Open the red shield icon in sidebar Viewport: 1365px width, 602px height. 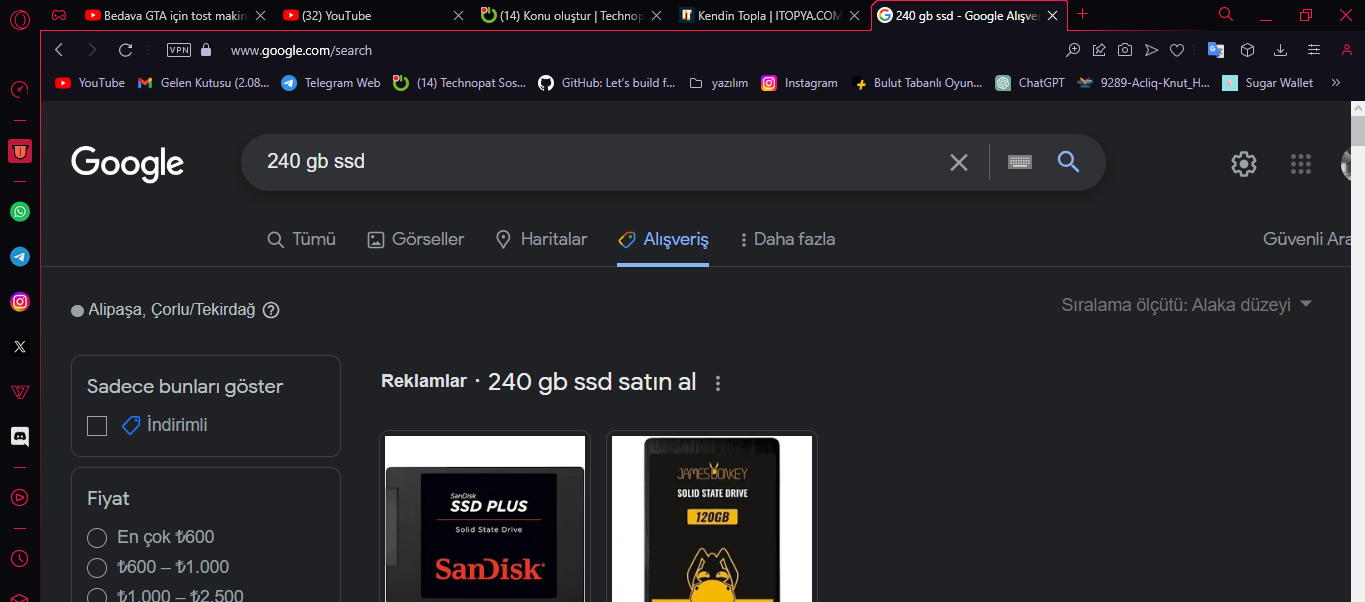(20, 151)
